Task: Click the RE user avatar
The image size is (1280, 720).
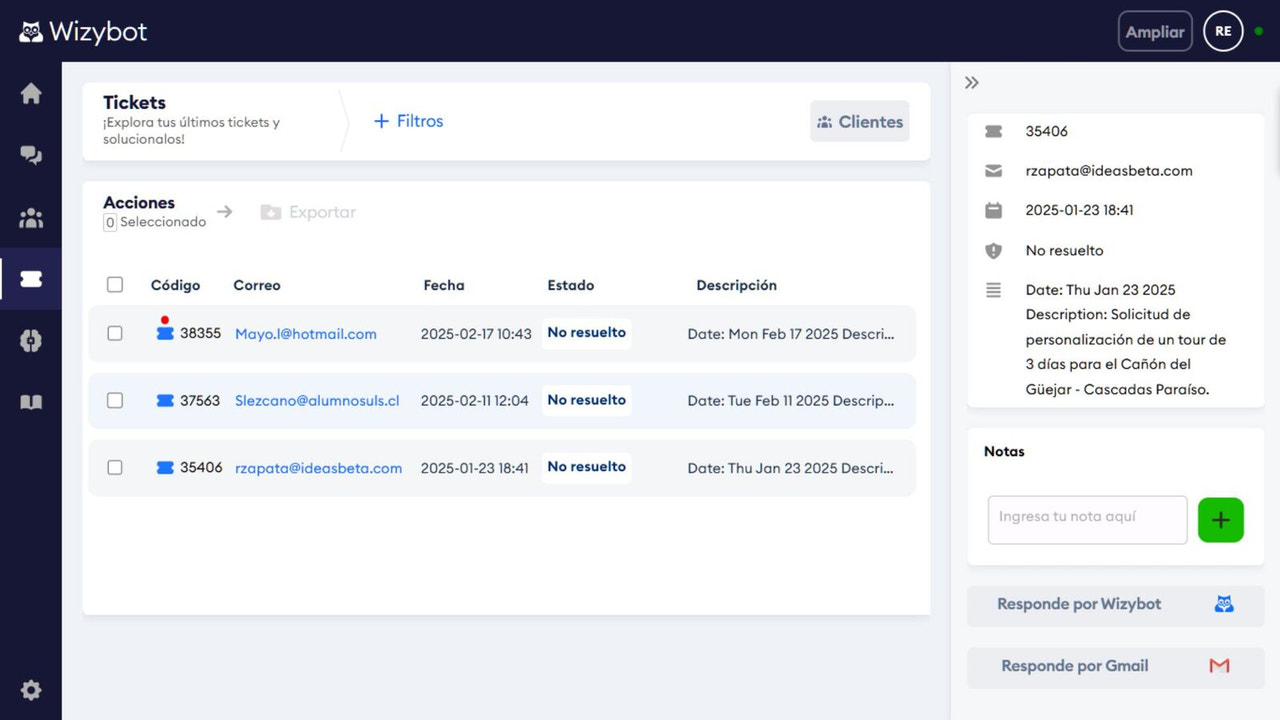Action: [x=1222, y=31]
